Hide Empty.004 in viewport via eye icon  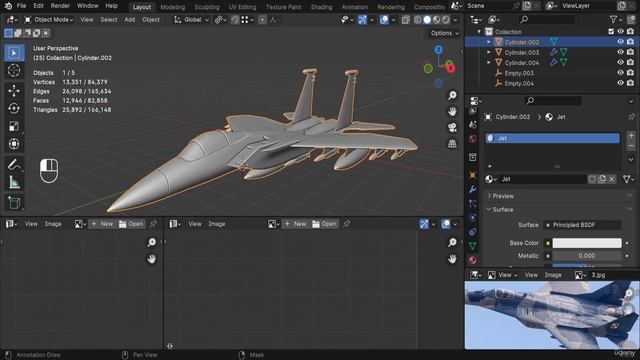(620, 82)
